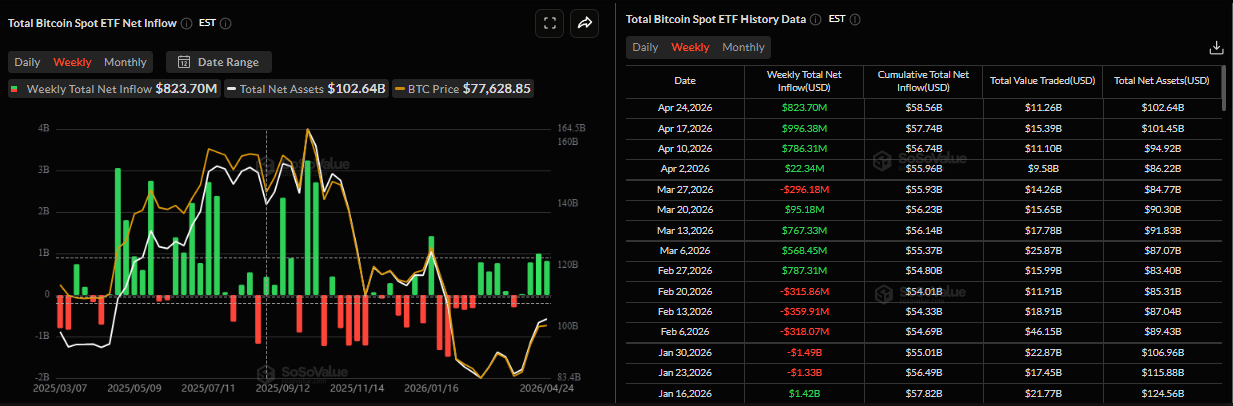The height and width of the screenshot is (406, 1233).
Task: Toggle BTC Price line on chart
Action: (462, 89)
